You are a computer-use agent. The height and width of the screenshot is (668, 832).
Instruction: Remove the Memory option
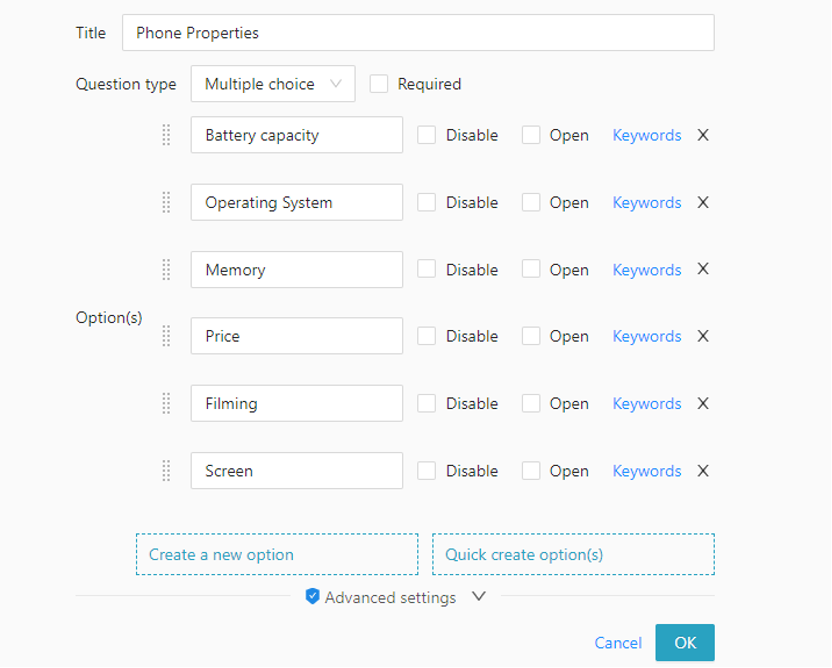click(x=703, y=269)
